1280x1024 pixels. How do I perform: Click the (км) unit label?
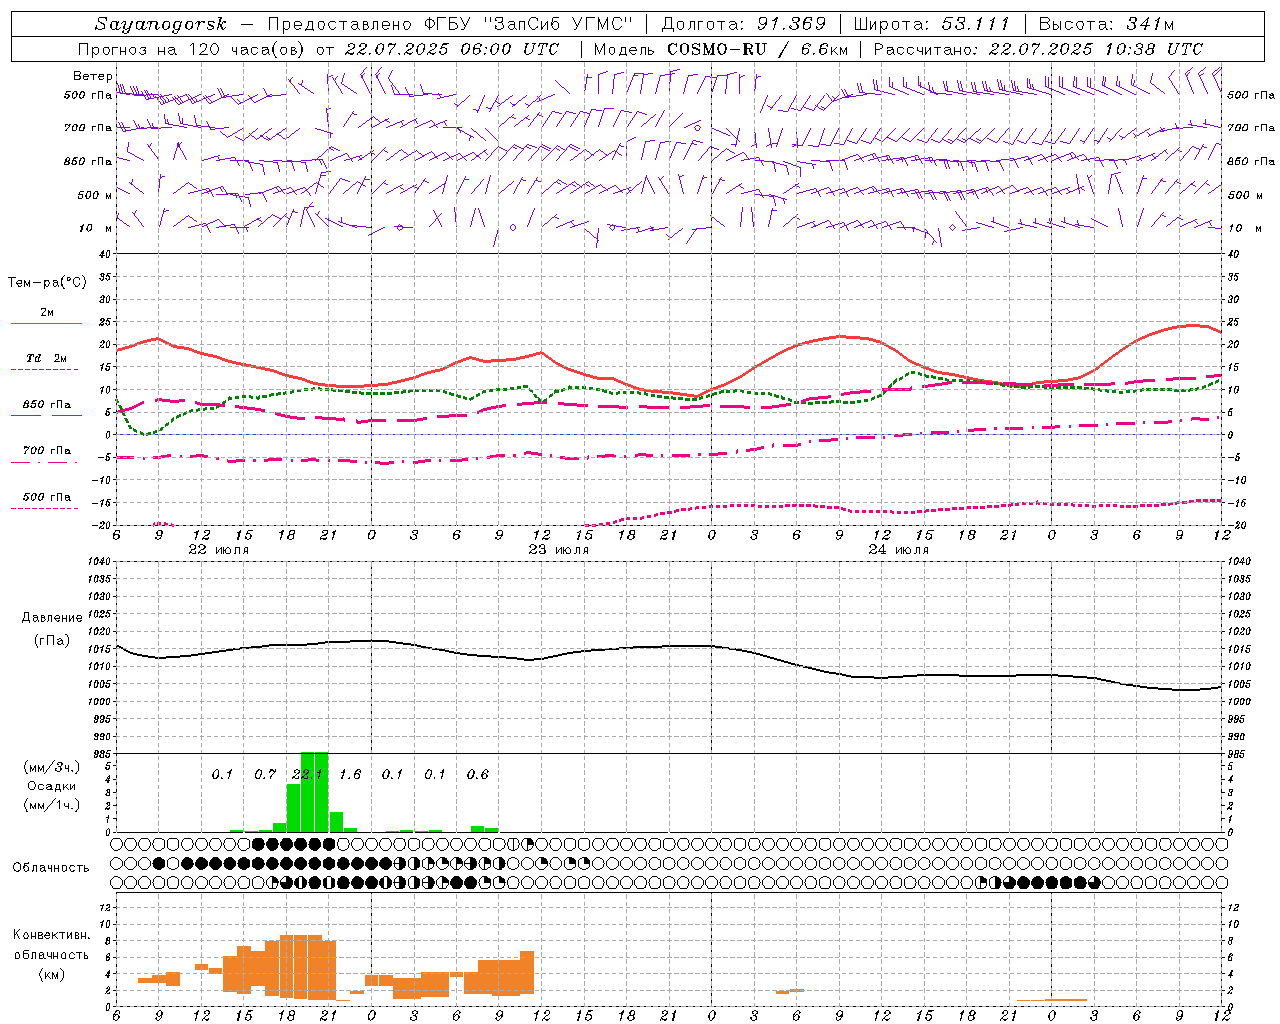click(51, 973)
